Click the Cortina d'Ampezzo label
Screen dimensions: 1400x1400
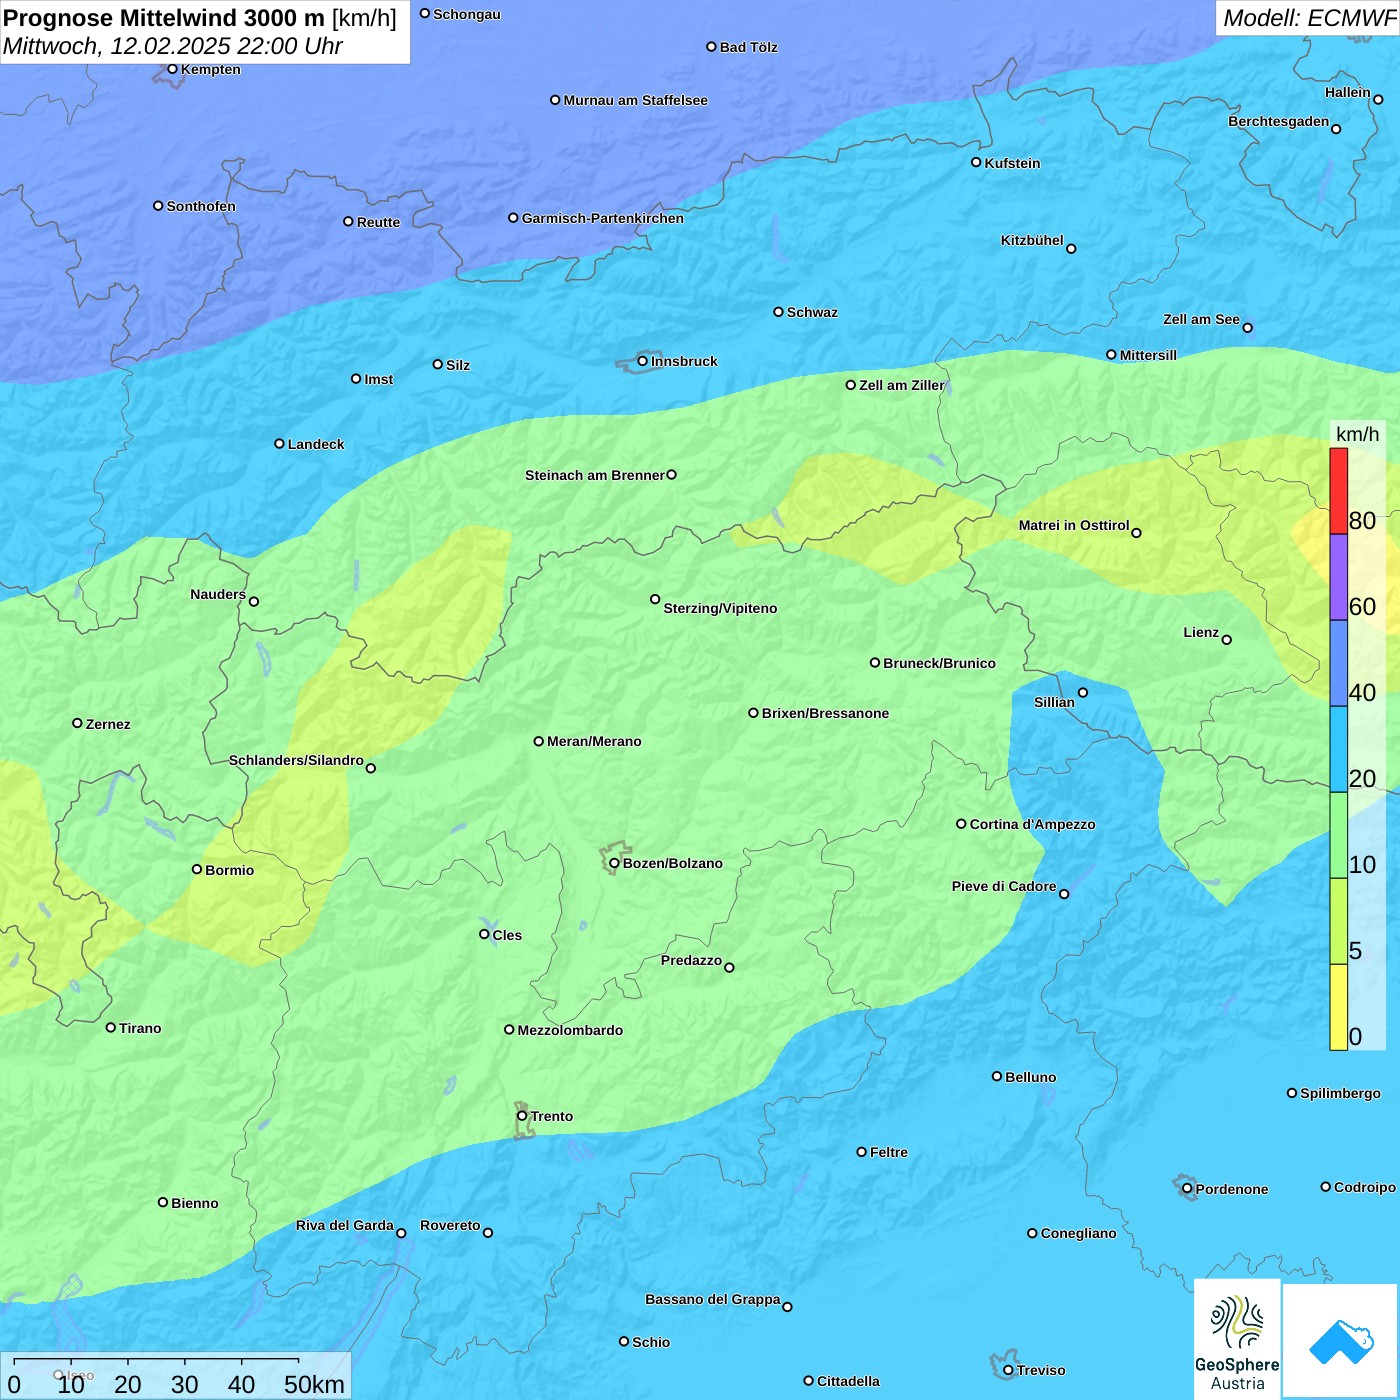[1032, 824]
